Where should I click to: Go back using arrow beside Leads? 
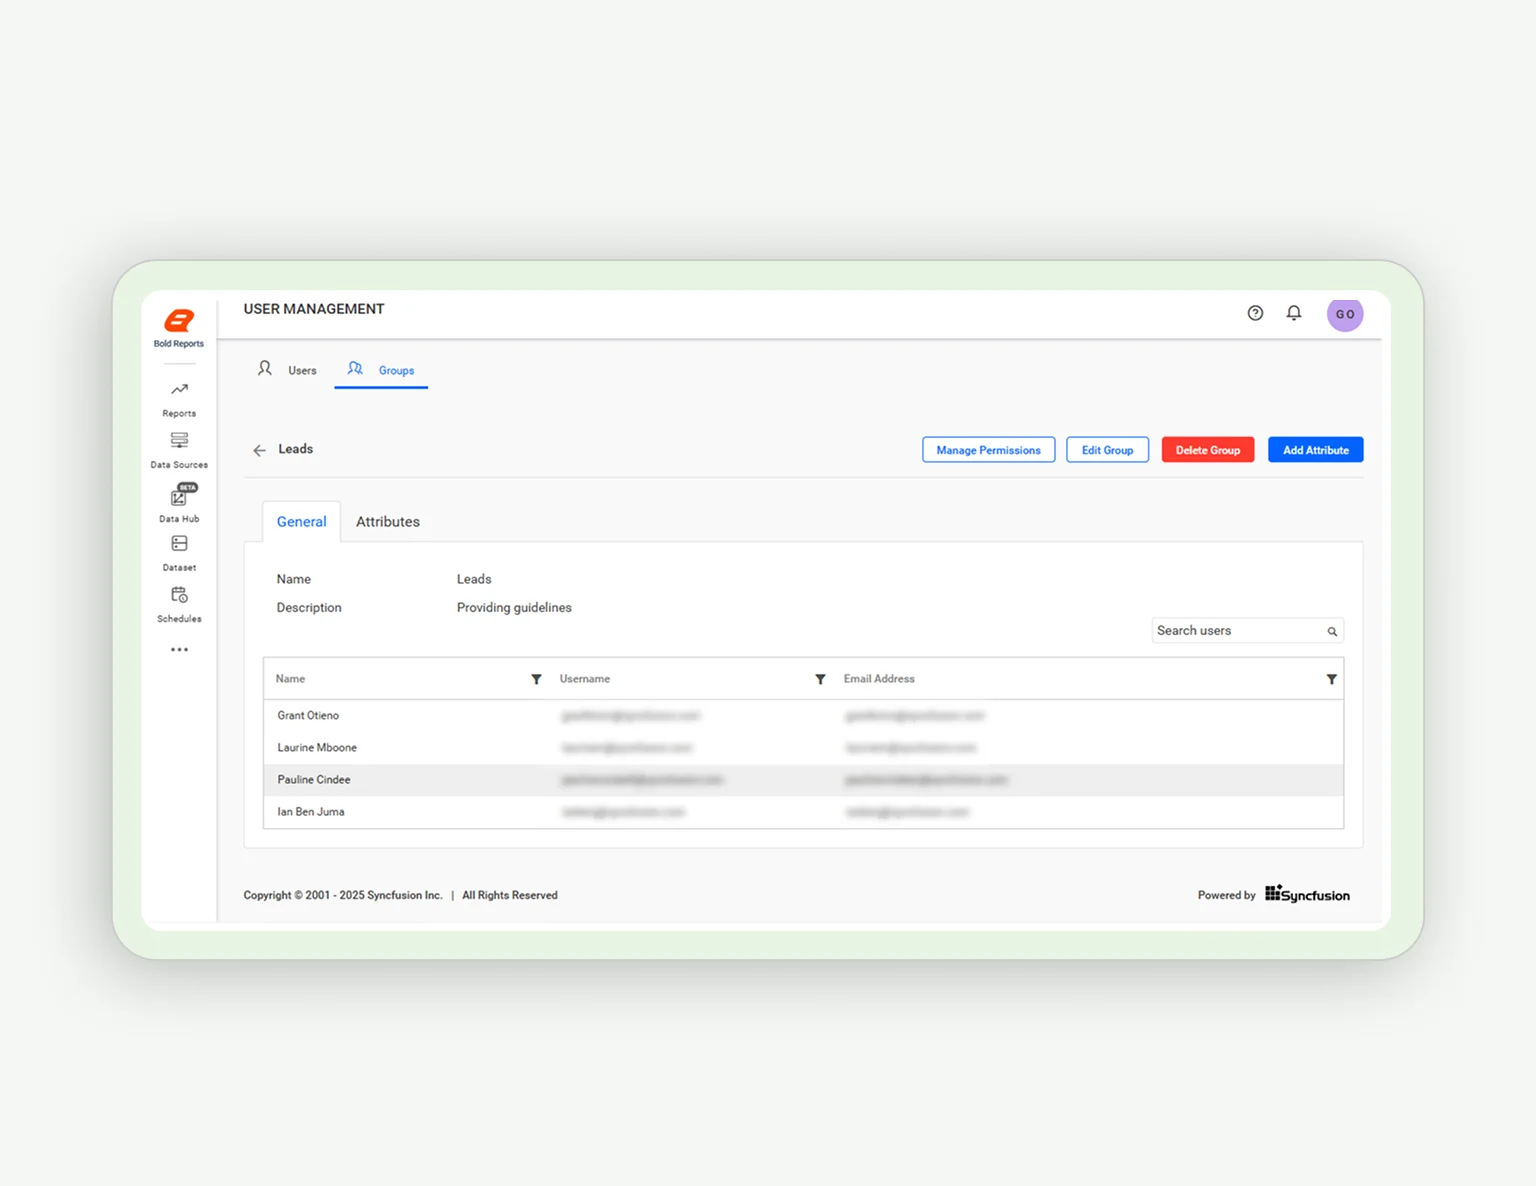coord(259,449)
